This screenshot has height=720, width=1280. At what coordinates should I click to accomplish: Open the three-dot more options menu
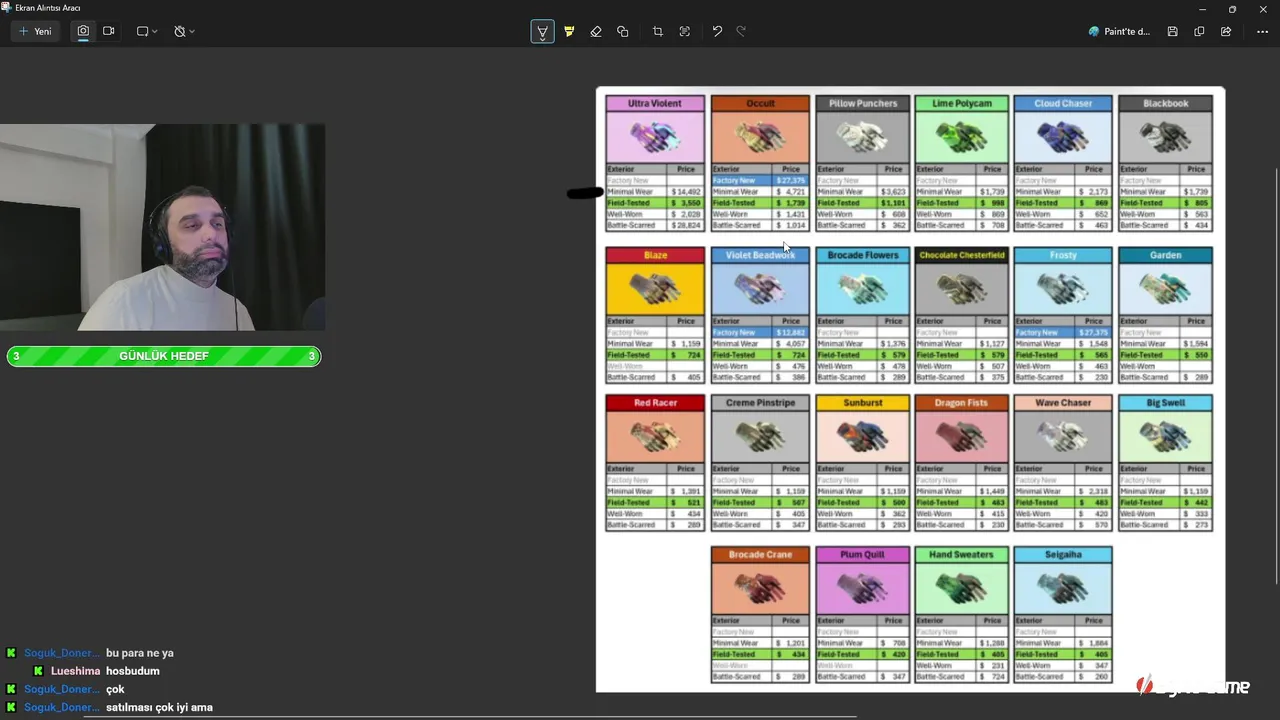(x=1262, y=32)
